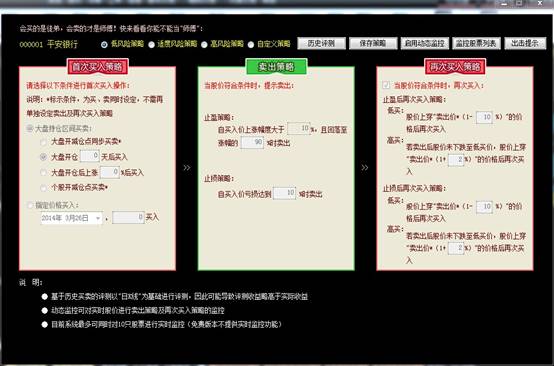Choose the 自定义策略 radio option
The width and height of the screenshot is (554, 366).
point(251,45)
